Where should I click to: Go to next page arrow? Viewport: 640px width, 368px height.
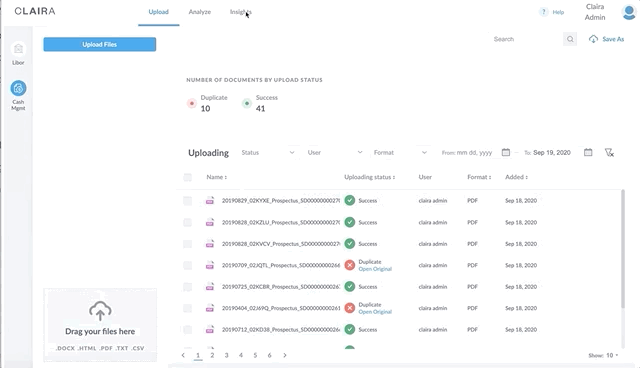285,355
